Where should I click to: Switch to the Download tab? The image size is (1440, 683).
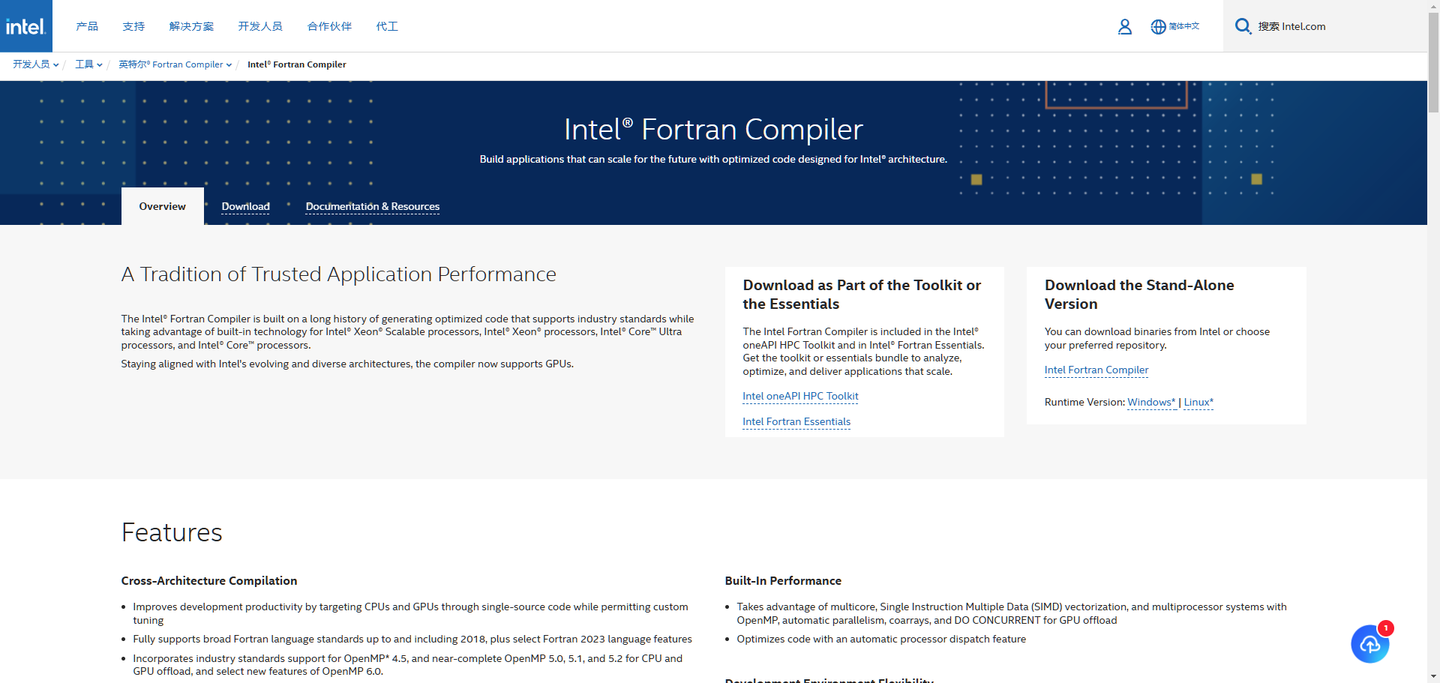[246, 207]
